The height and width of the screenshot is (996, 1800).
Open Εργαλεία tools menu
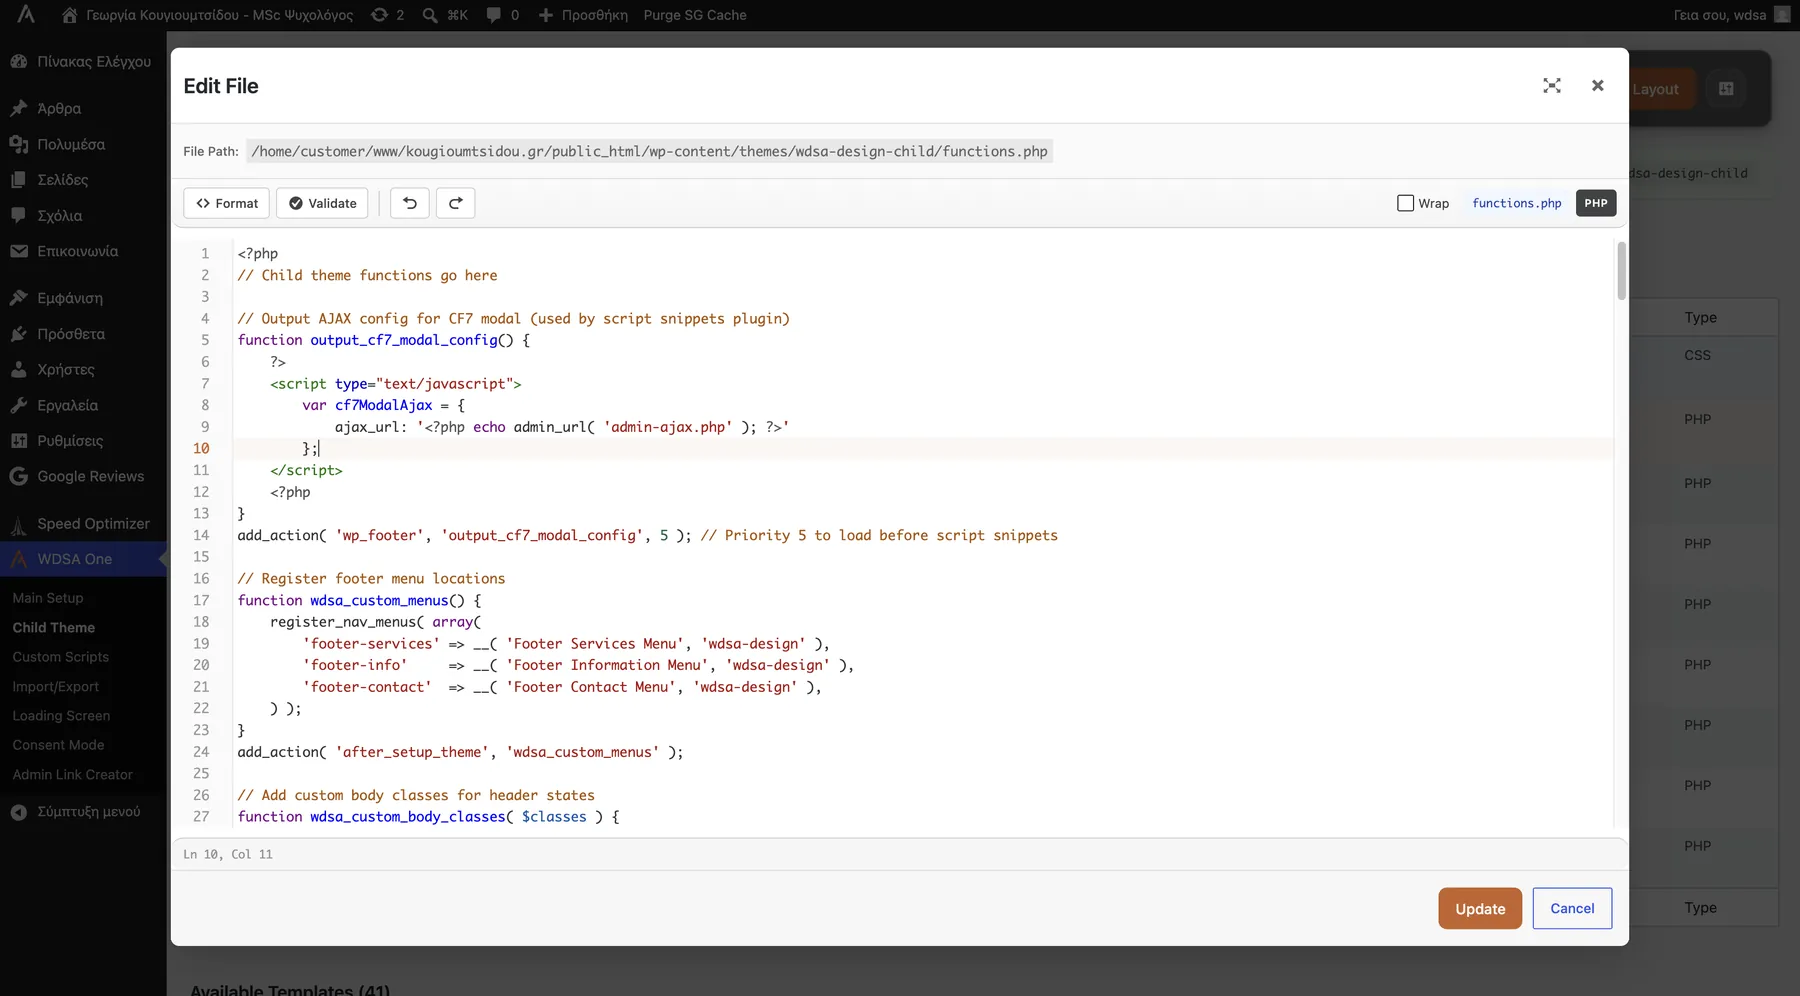tap(83, 405)
